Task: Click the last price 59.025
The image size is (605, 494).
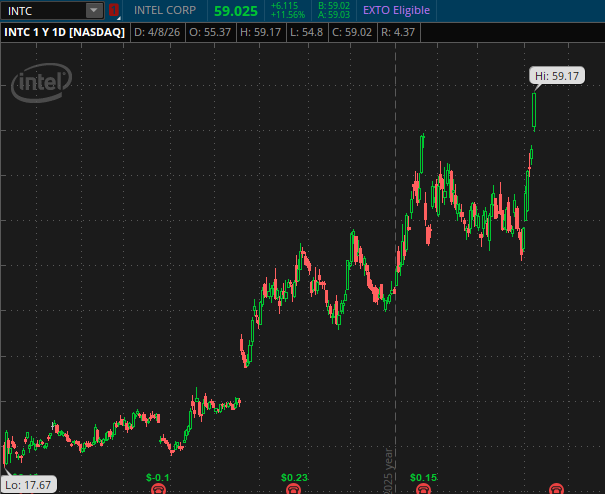Action: [236, 10]
